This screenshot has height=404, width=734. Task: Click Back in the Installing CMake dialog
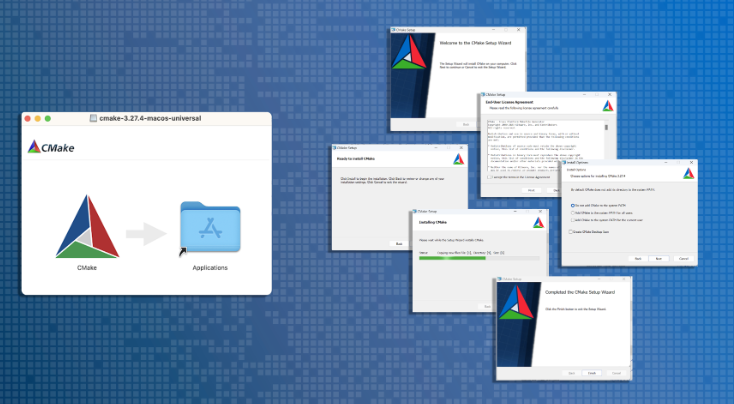(487, 307)
